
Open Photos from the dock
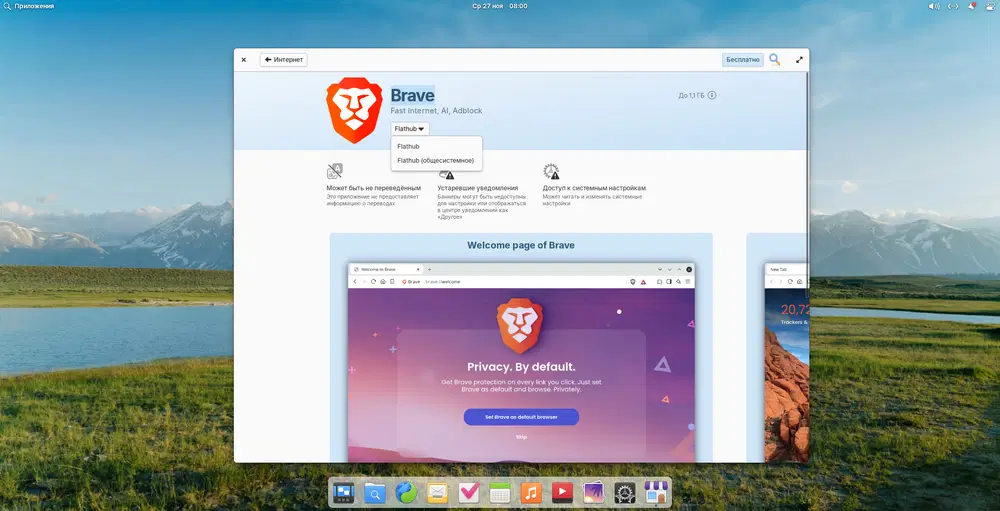(x=594, y=492)
